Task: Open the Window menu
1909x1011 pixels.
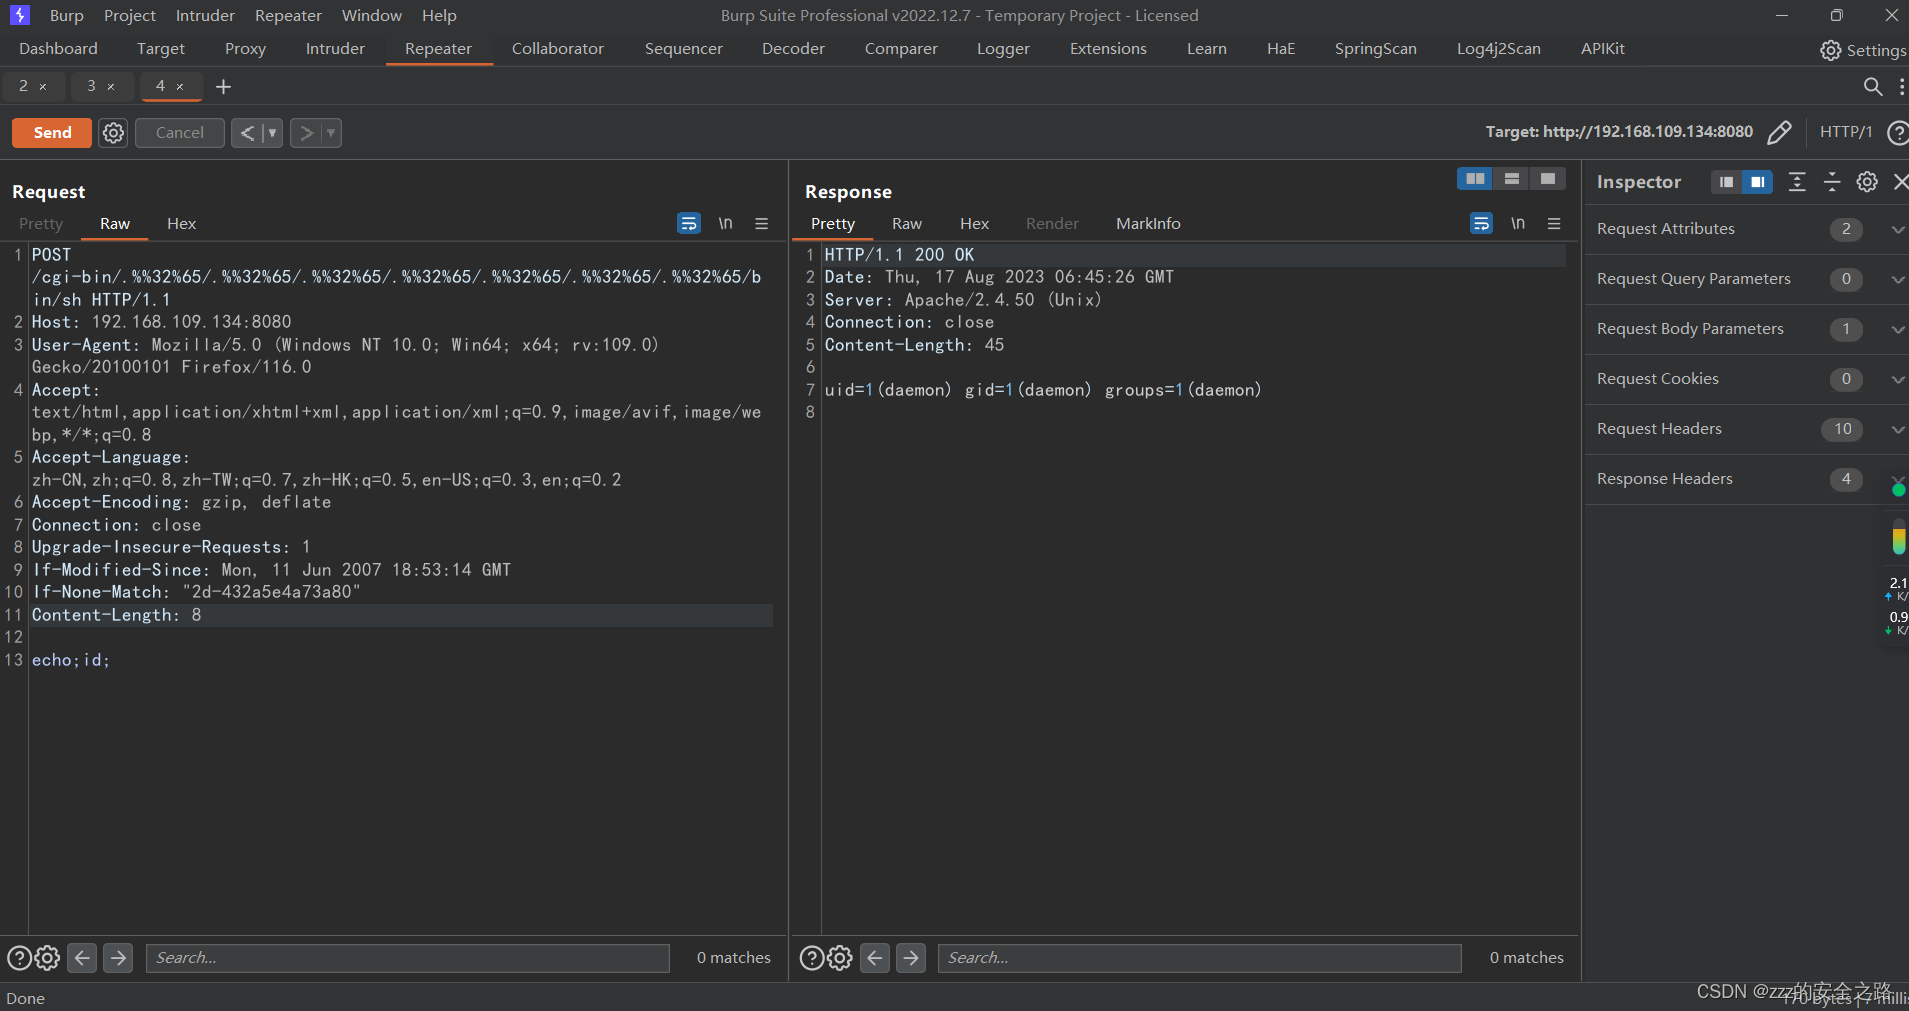Action: coord(372,16)
